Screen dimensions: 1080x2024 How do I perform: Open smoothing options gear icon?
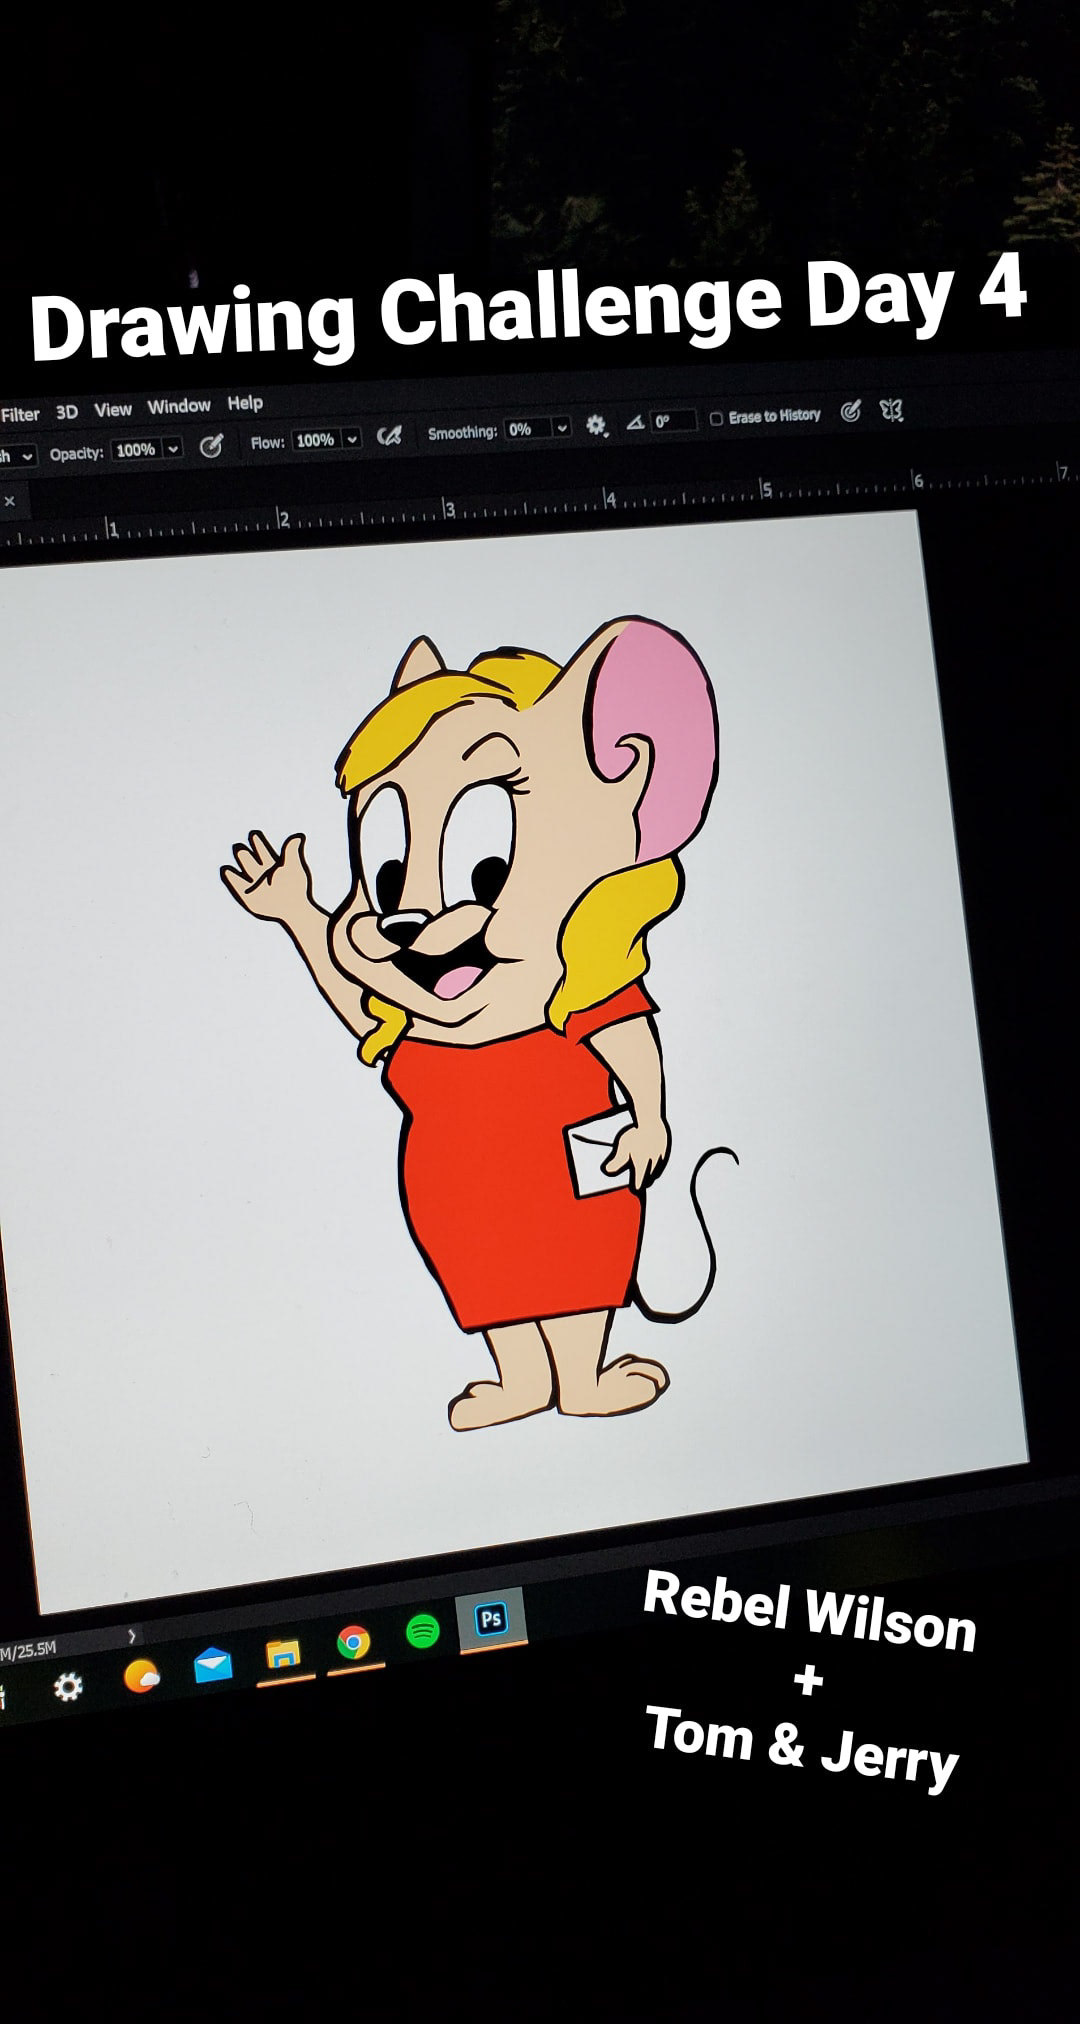pos(597,426)
